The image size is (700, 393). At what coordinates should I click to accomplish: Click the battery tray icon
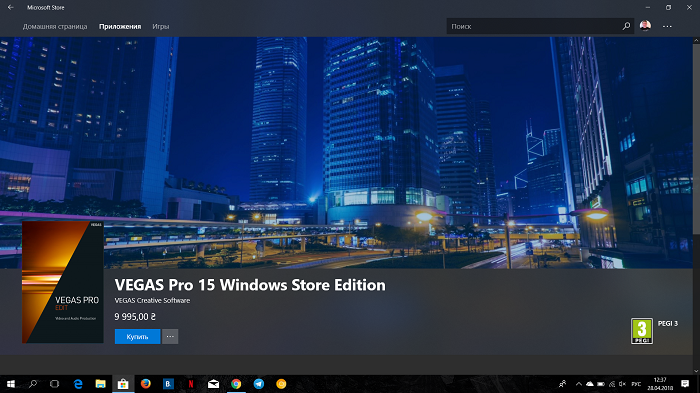(601, 384)
